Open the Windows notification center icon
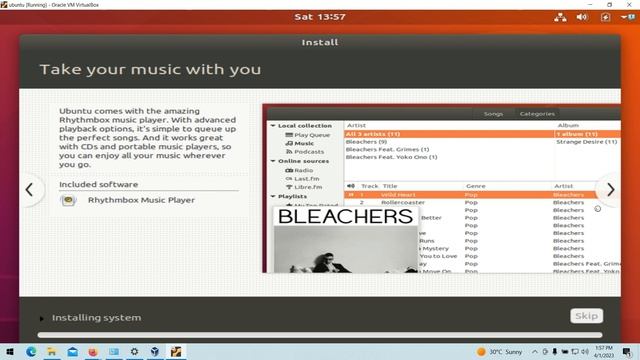This screenshot has height=360, width=640. [627, 351]
